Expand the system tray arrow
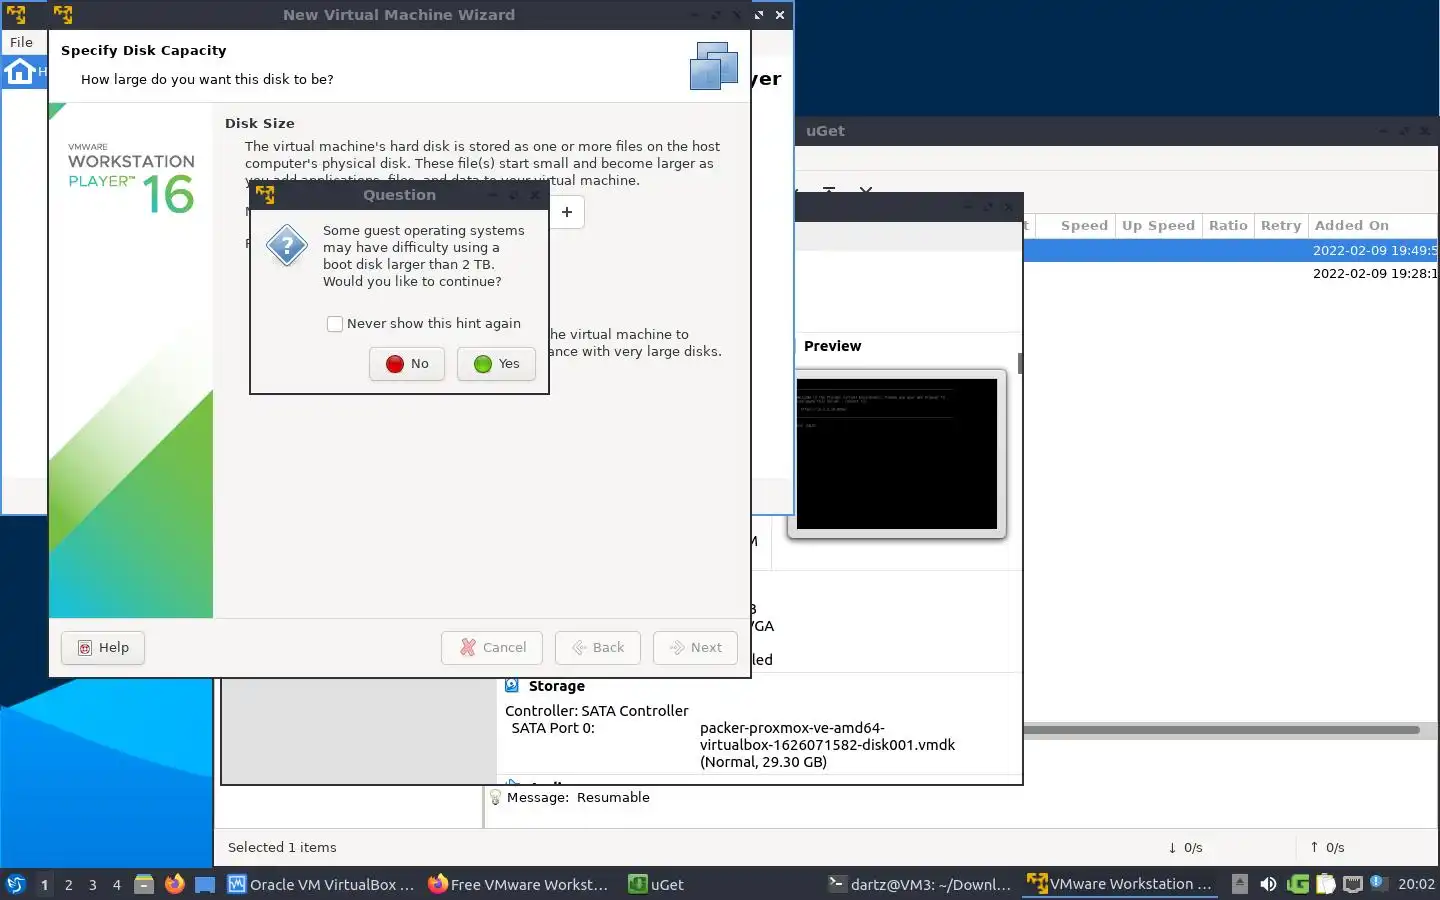Viewport: 1440px width, 900px height. click(x=1240, y=884)
